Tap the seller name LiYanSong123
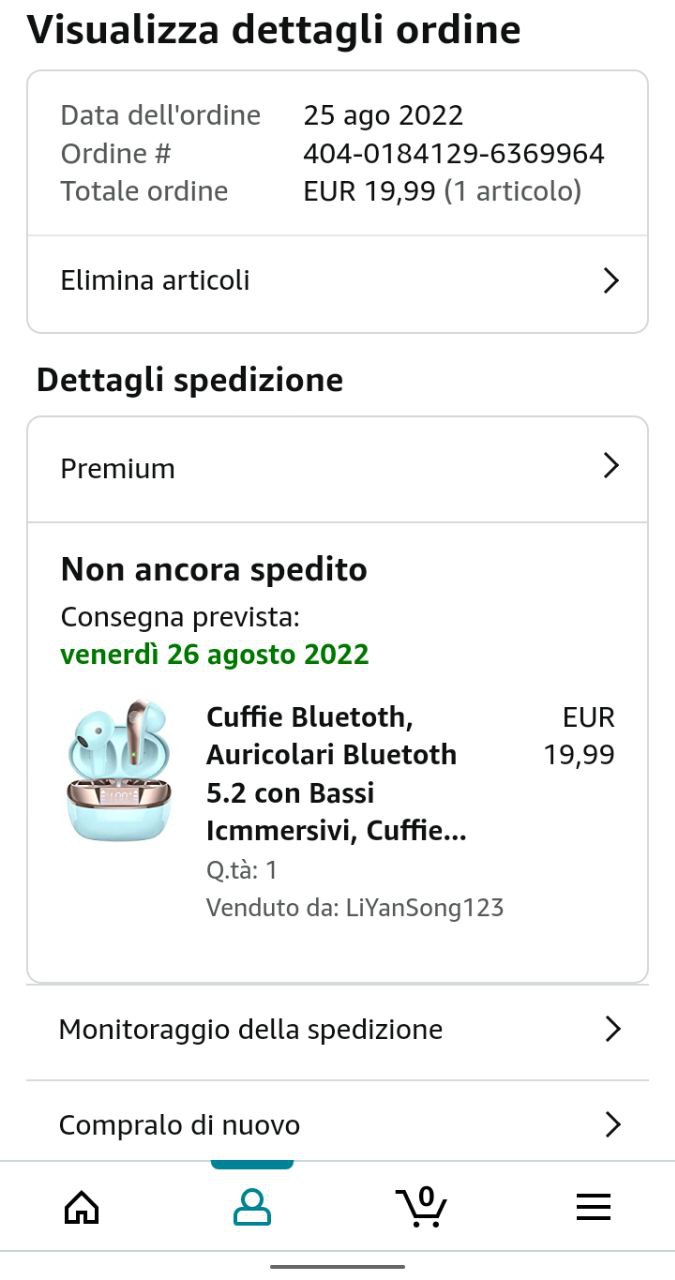This screenshot has width=675, height=1280. (425, 908)
